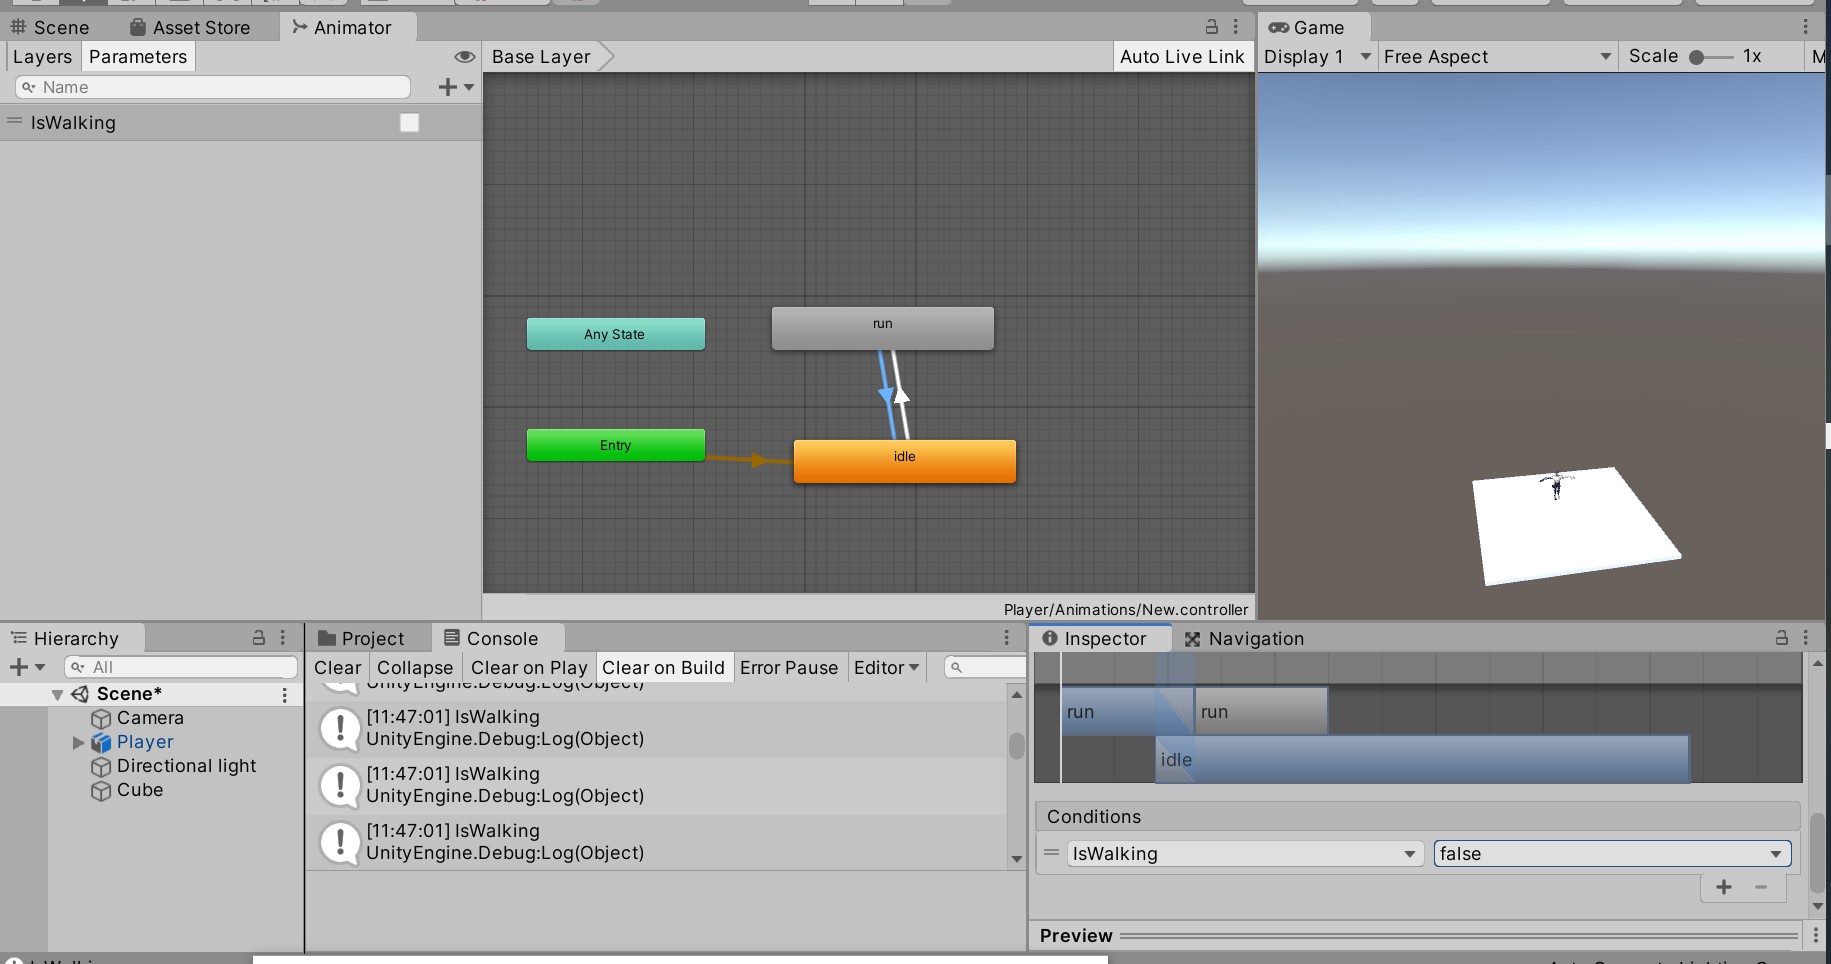
Task: Toggle the IsWalking parameter checkbox
Action: tap(409, 123)
